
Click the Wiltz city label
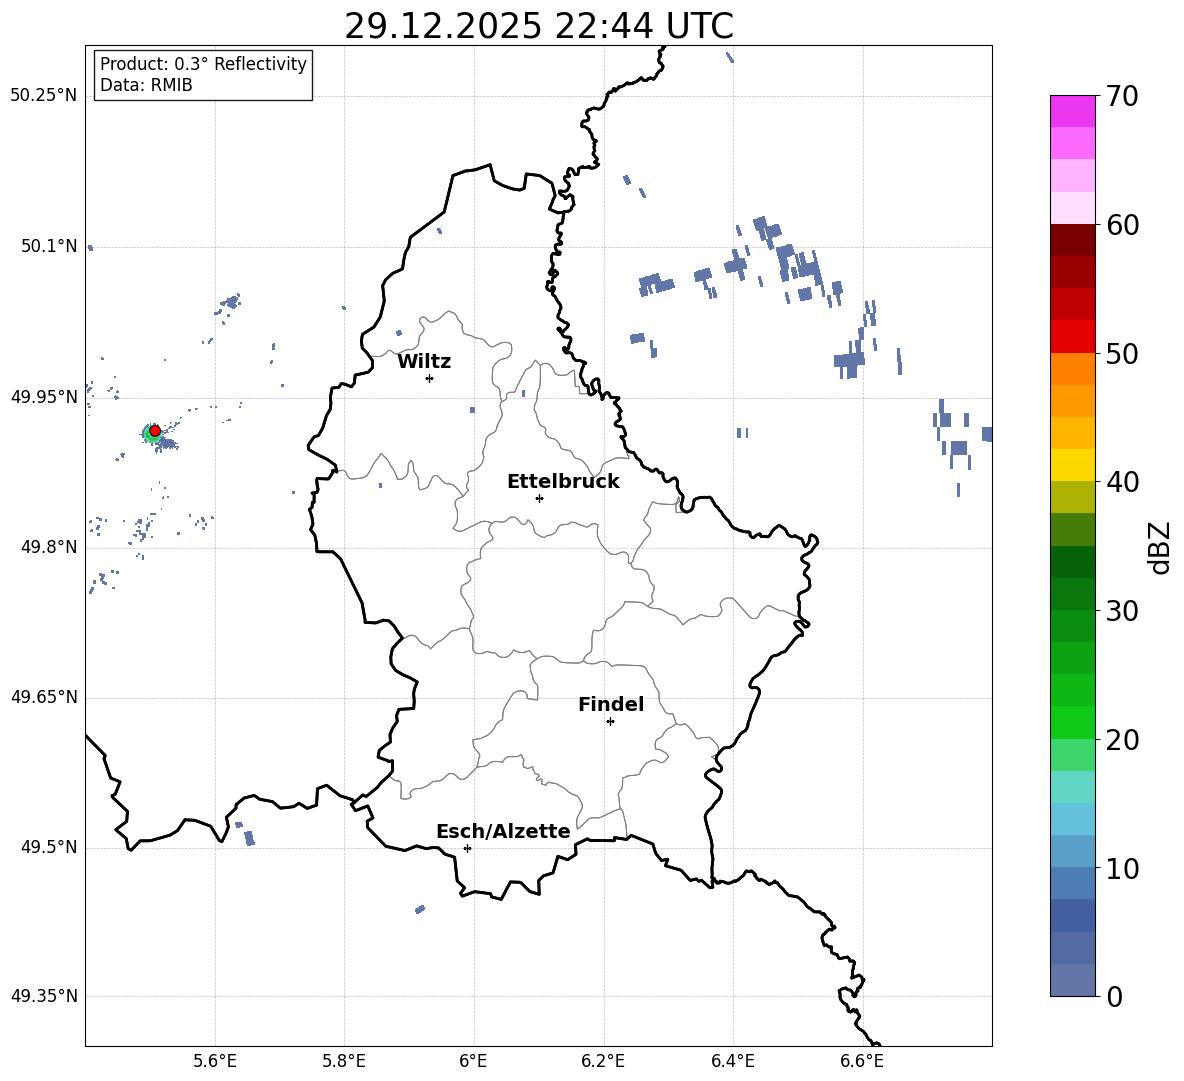(424, 362)
